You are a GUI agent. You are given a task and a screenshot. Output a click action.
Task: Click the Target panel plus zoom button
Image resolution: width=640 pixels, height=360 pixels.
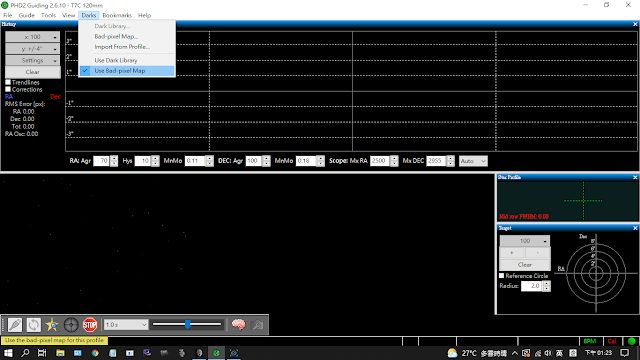coord(512,253)
